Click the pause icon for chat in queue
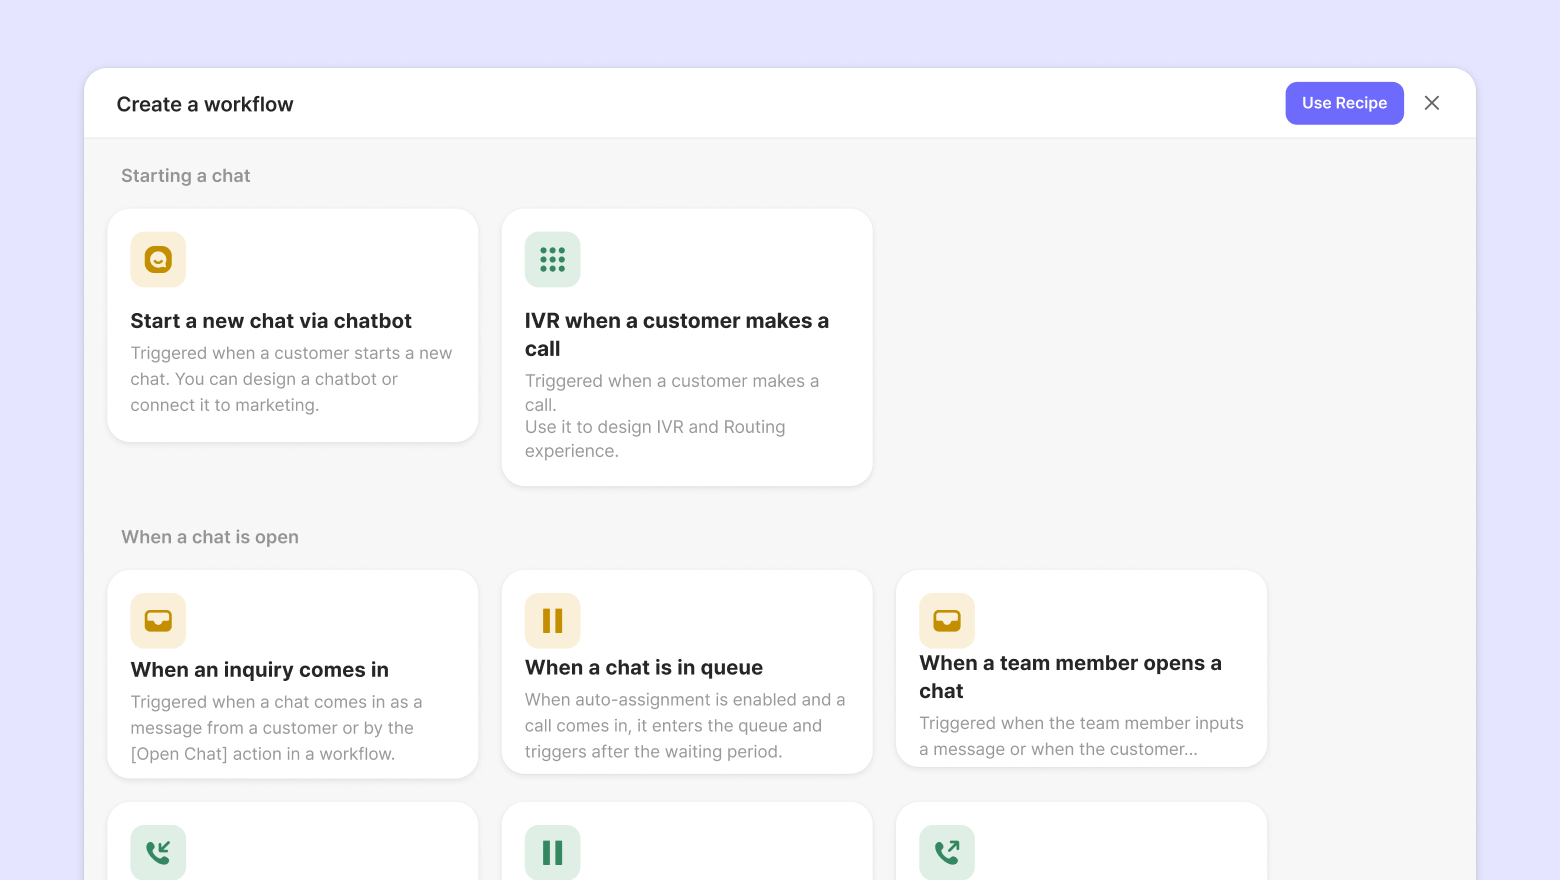 (552, 621)
